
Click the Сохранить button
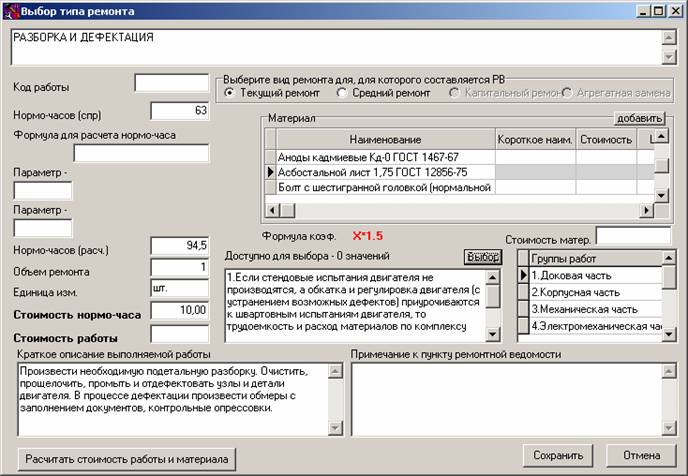558,455
